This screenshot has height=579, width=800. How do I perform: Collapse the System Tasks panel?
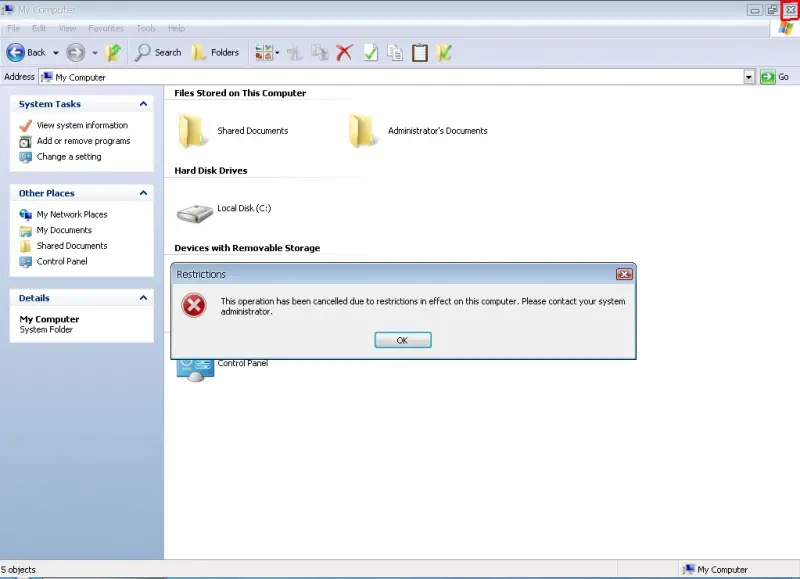[143, 104]
